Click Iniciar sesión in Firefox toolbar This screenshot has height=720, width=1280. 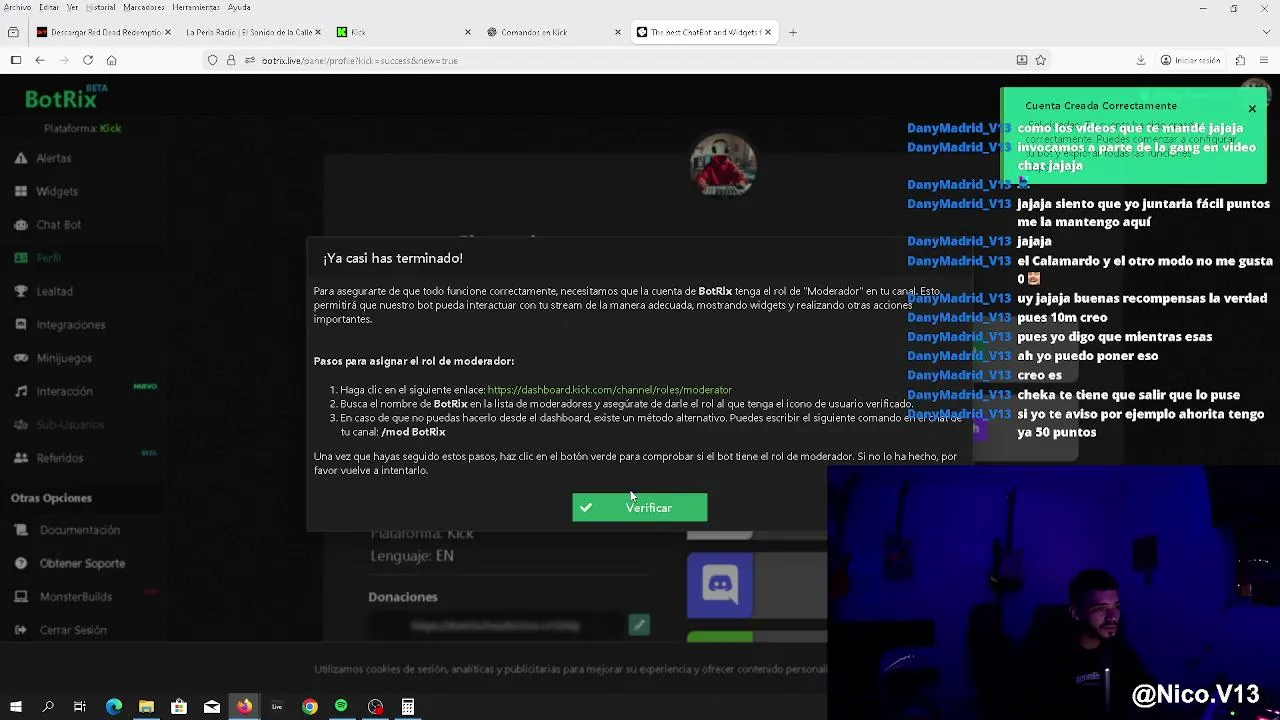[1191, 60]
